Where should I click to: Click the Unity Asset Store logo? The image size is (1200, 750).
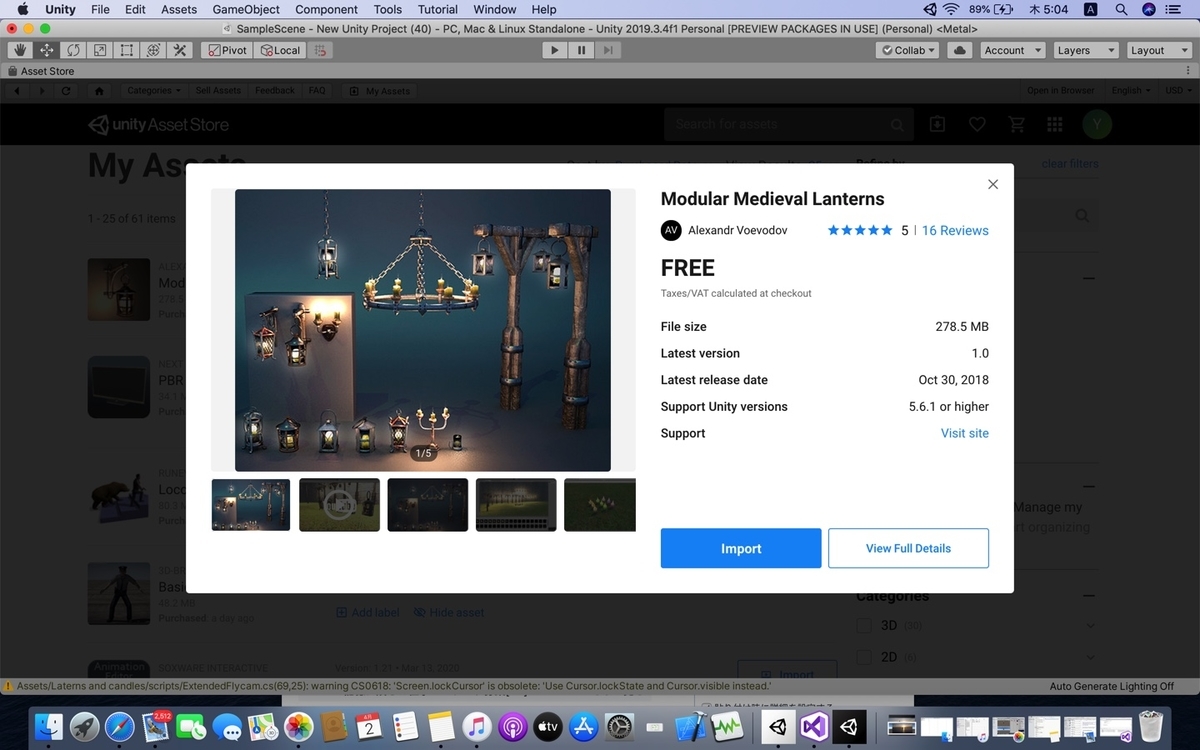159,125
